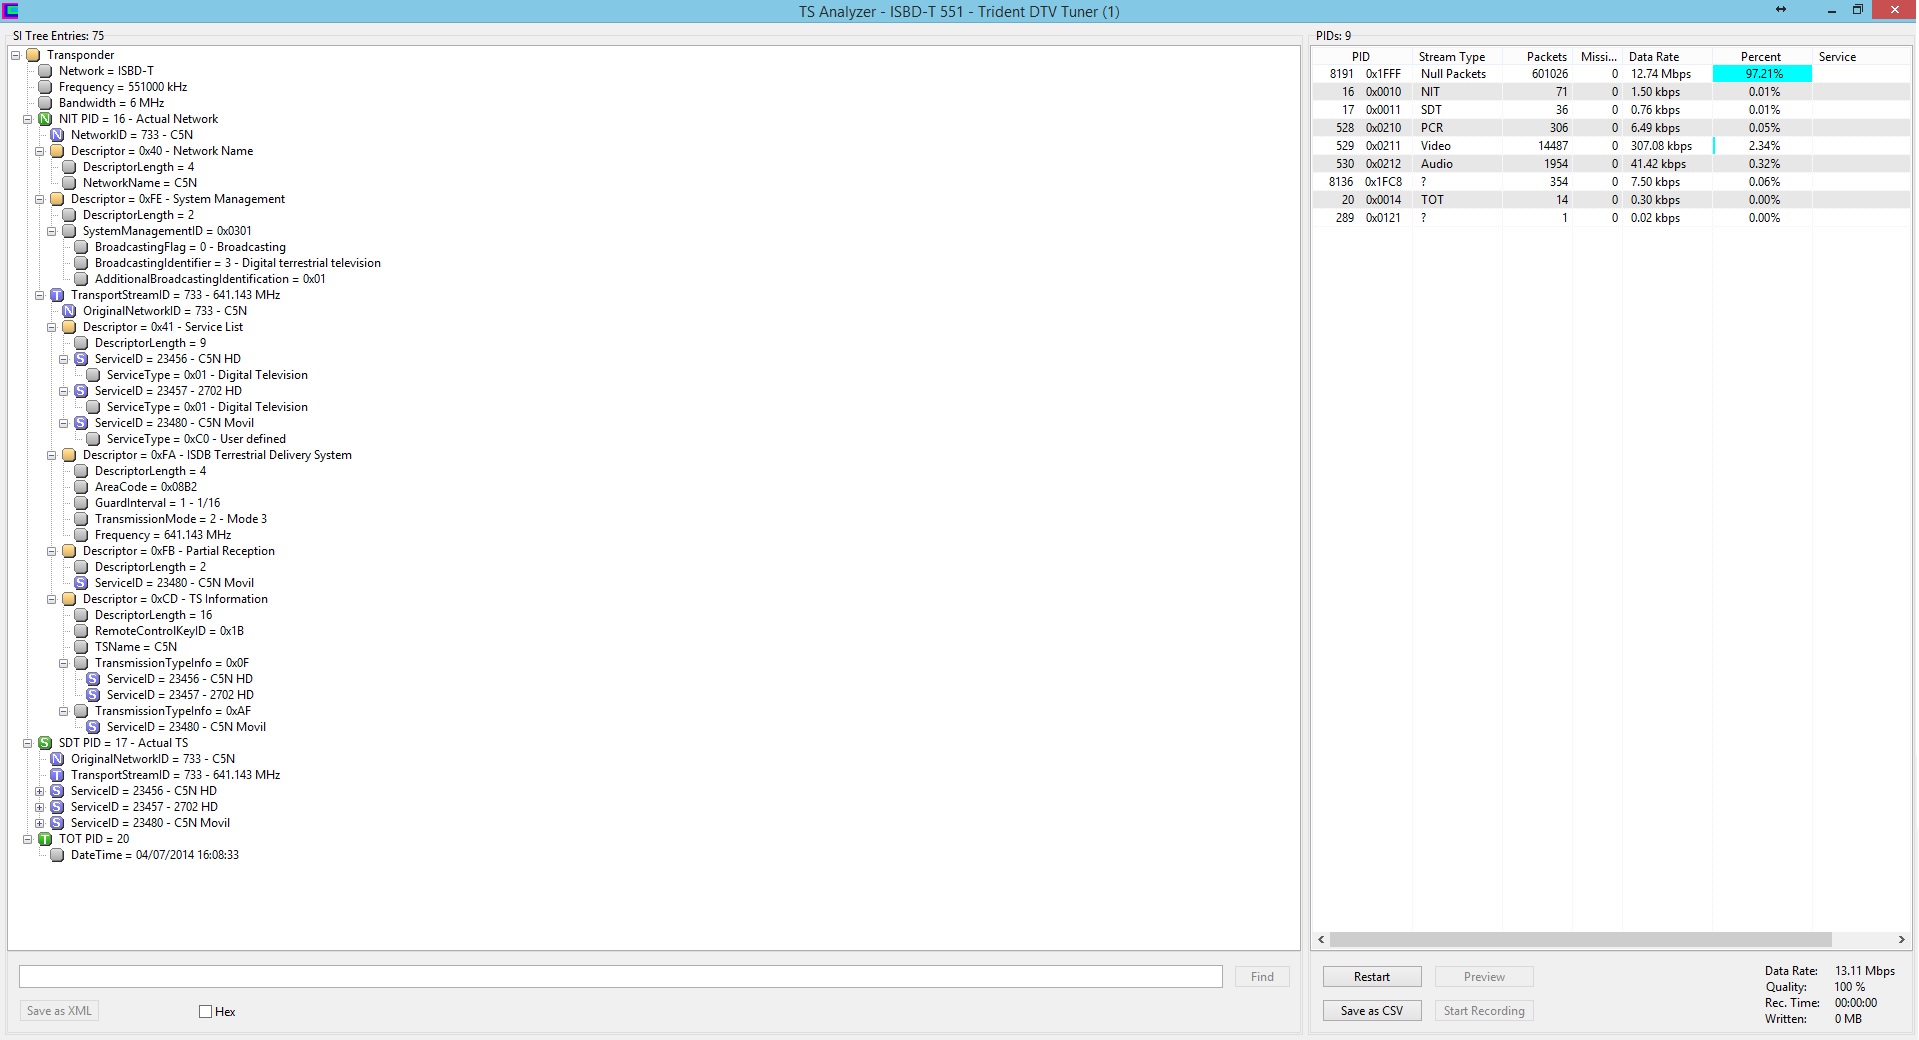Click the search text field beside Find
Viewport: 1919px width, 1040px height.
(620, 977)
